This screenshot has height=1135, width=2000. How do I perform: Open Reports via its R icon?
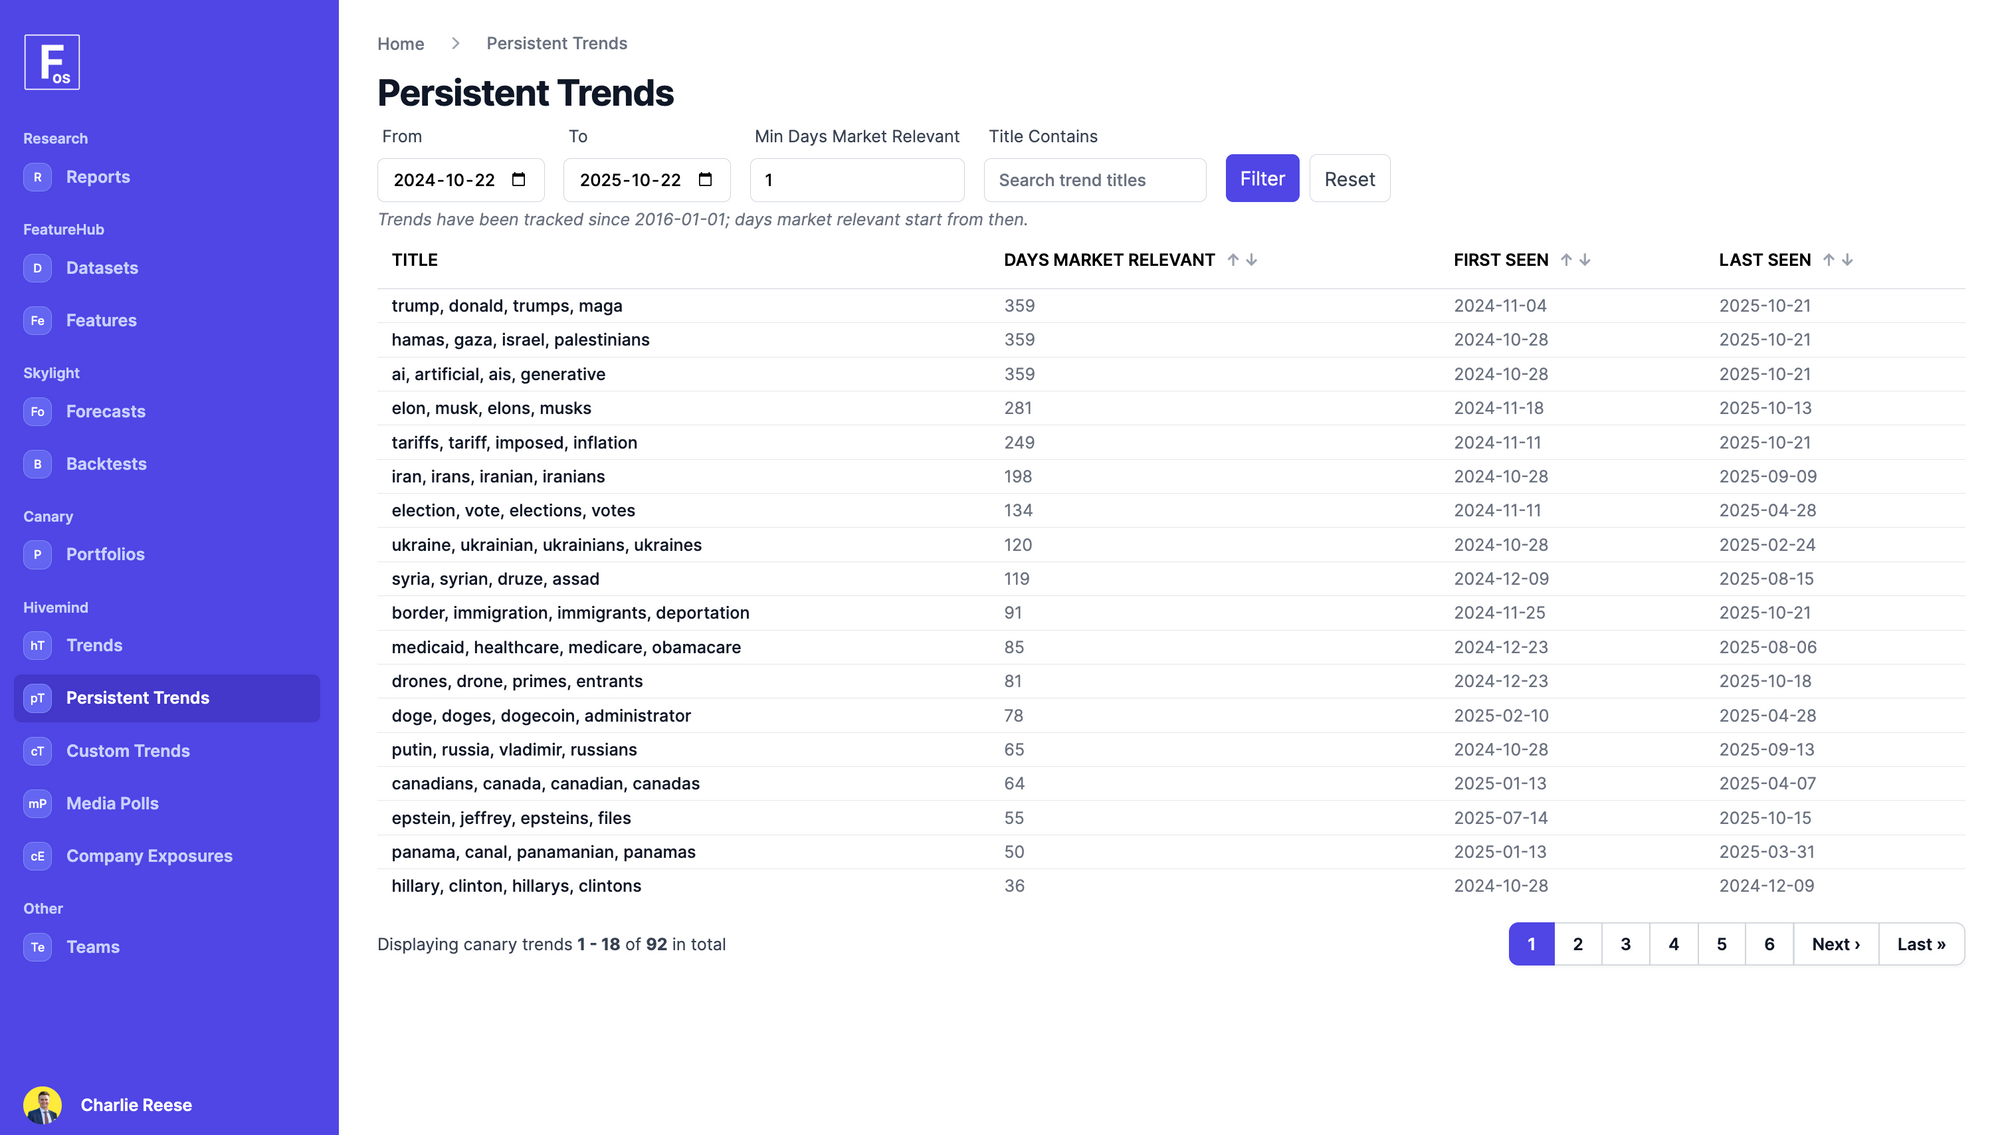tap(37, 177)
